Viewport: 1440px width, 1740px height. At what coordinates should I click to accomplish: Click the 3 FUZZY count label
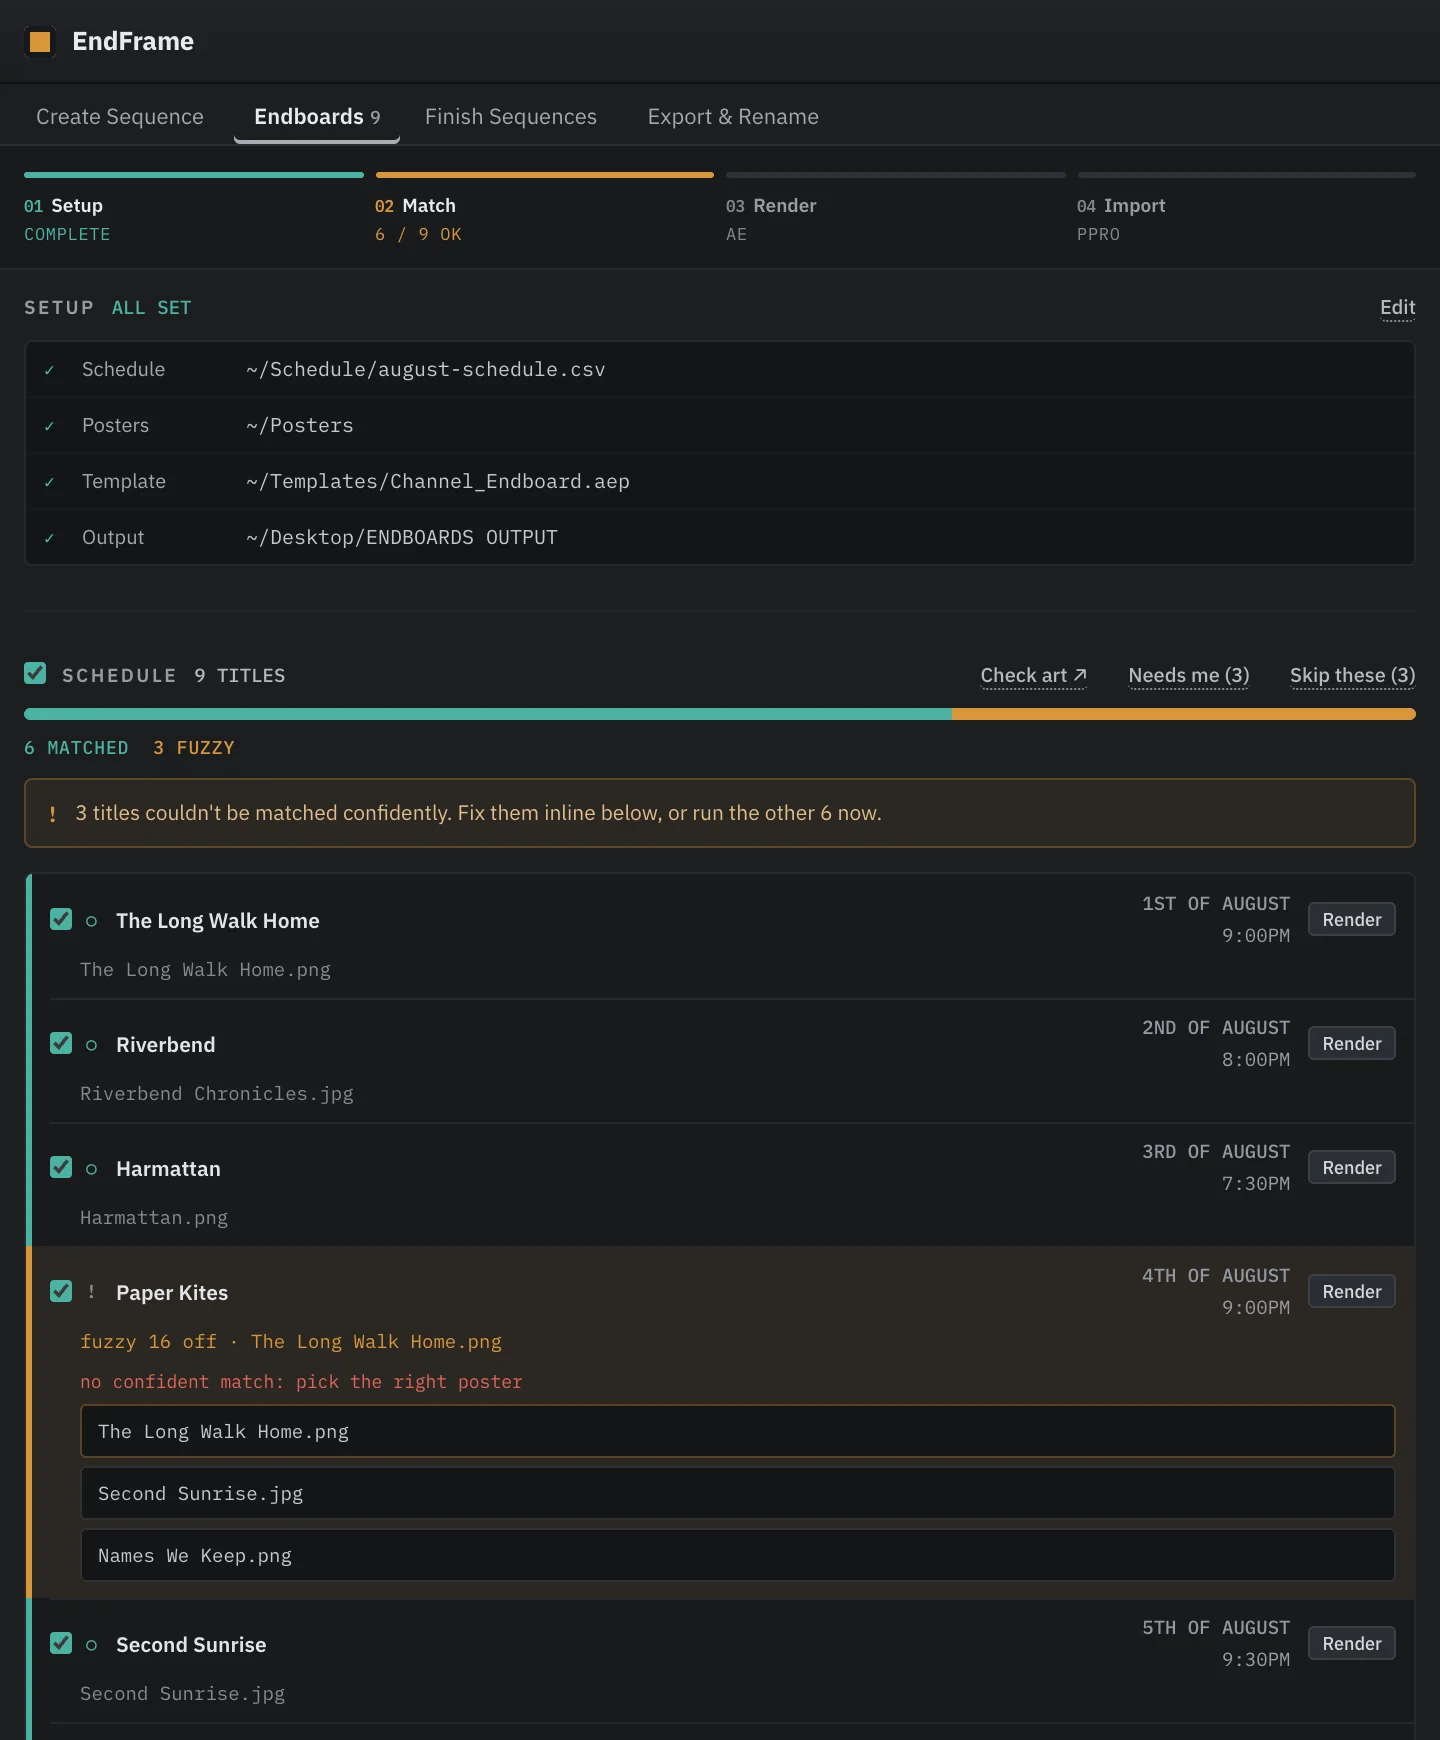pos(194,748)
